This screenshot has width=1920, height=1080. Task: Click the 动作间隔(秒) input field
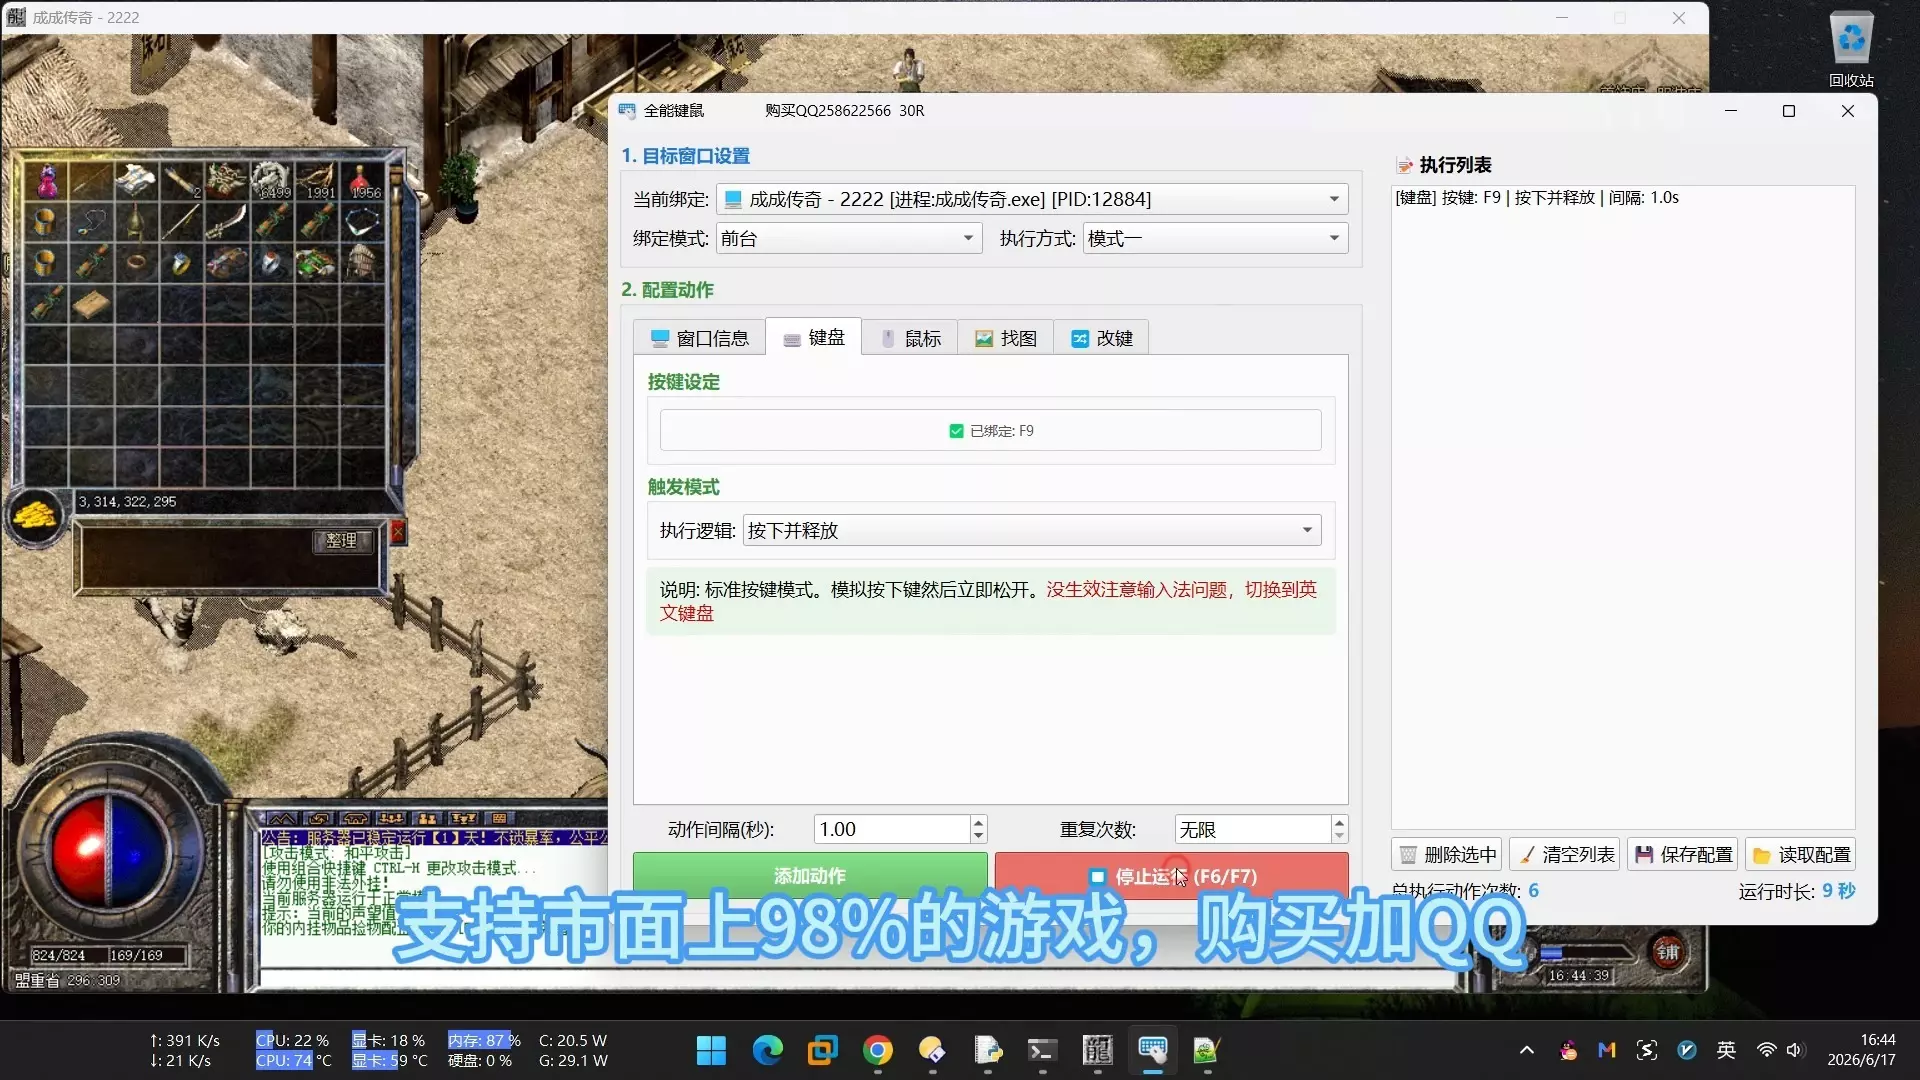click(x=892, y=829)
